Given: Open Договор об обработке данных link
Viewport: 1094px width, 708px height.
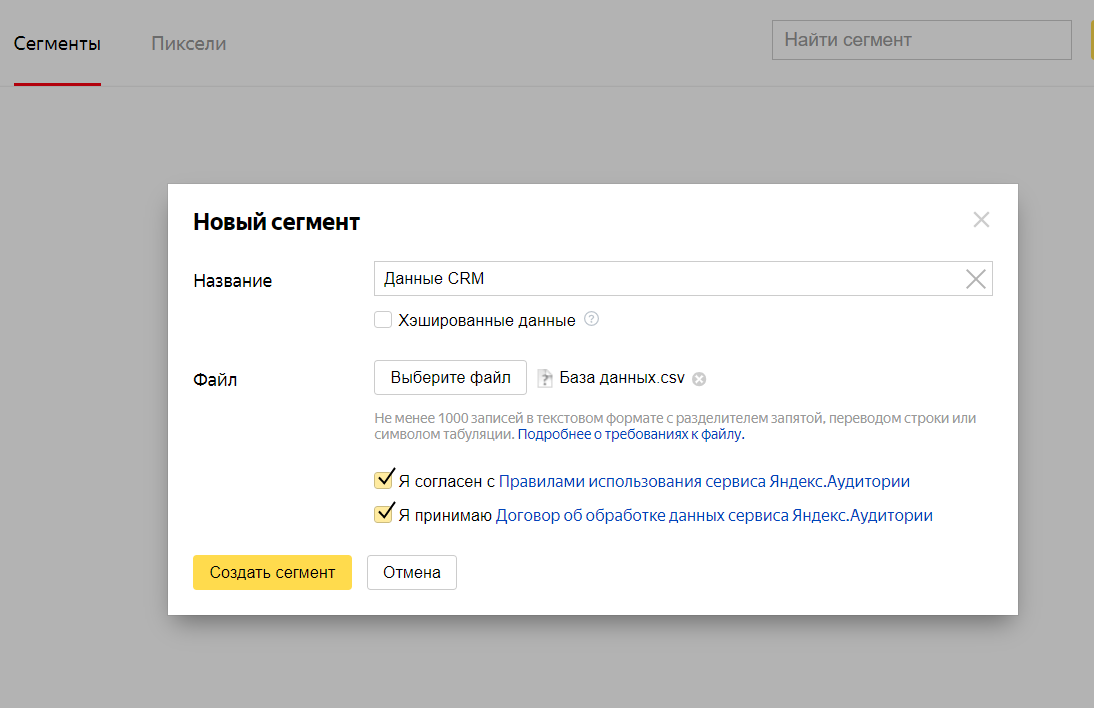Looking at the screenshot, I should [714, 516].
